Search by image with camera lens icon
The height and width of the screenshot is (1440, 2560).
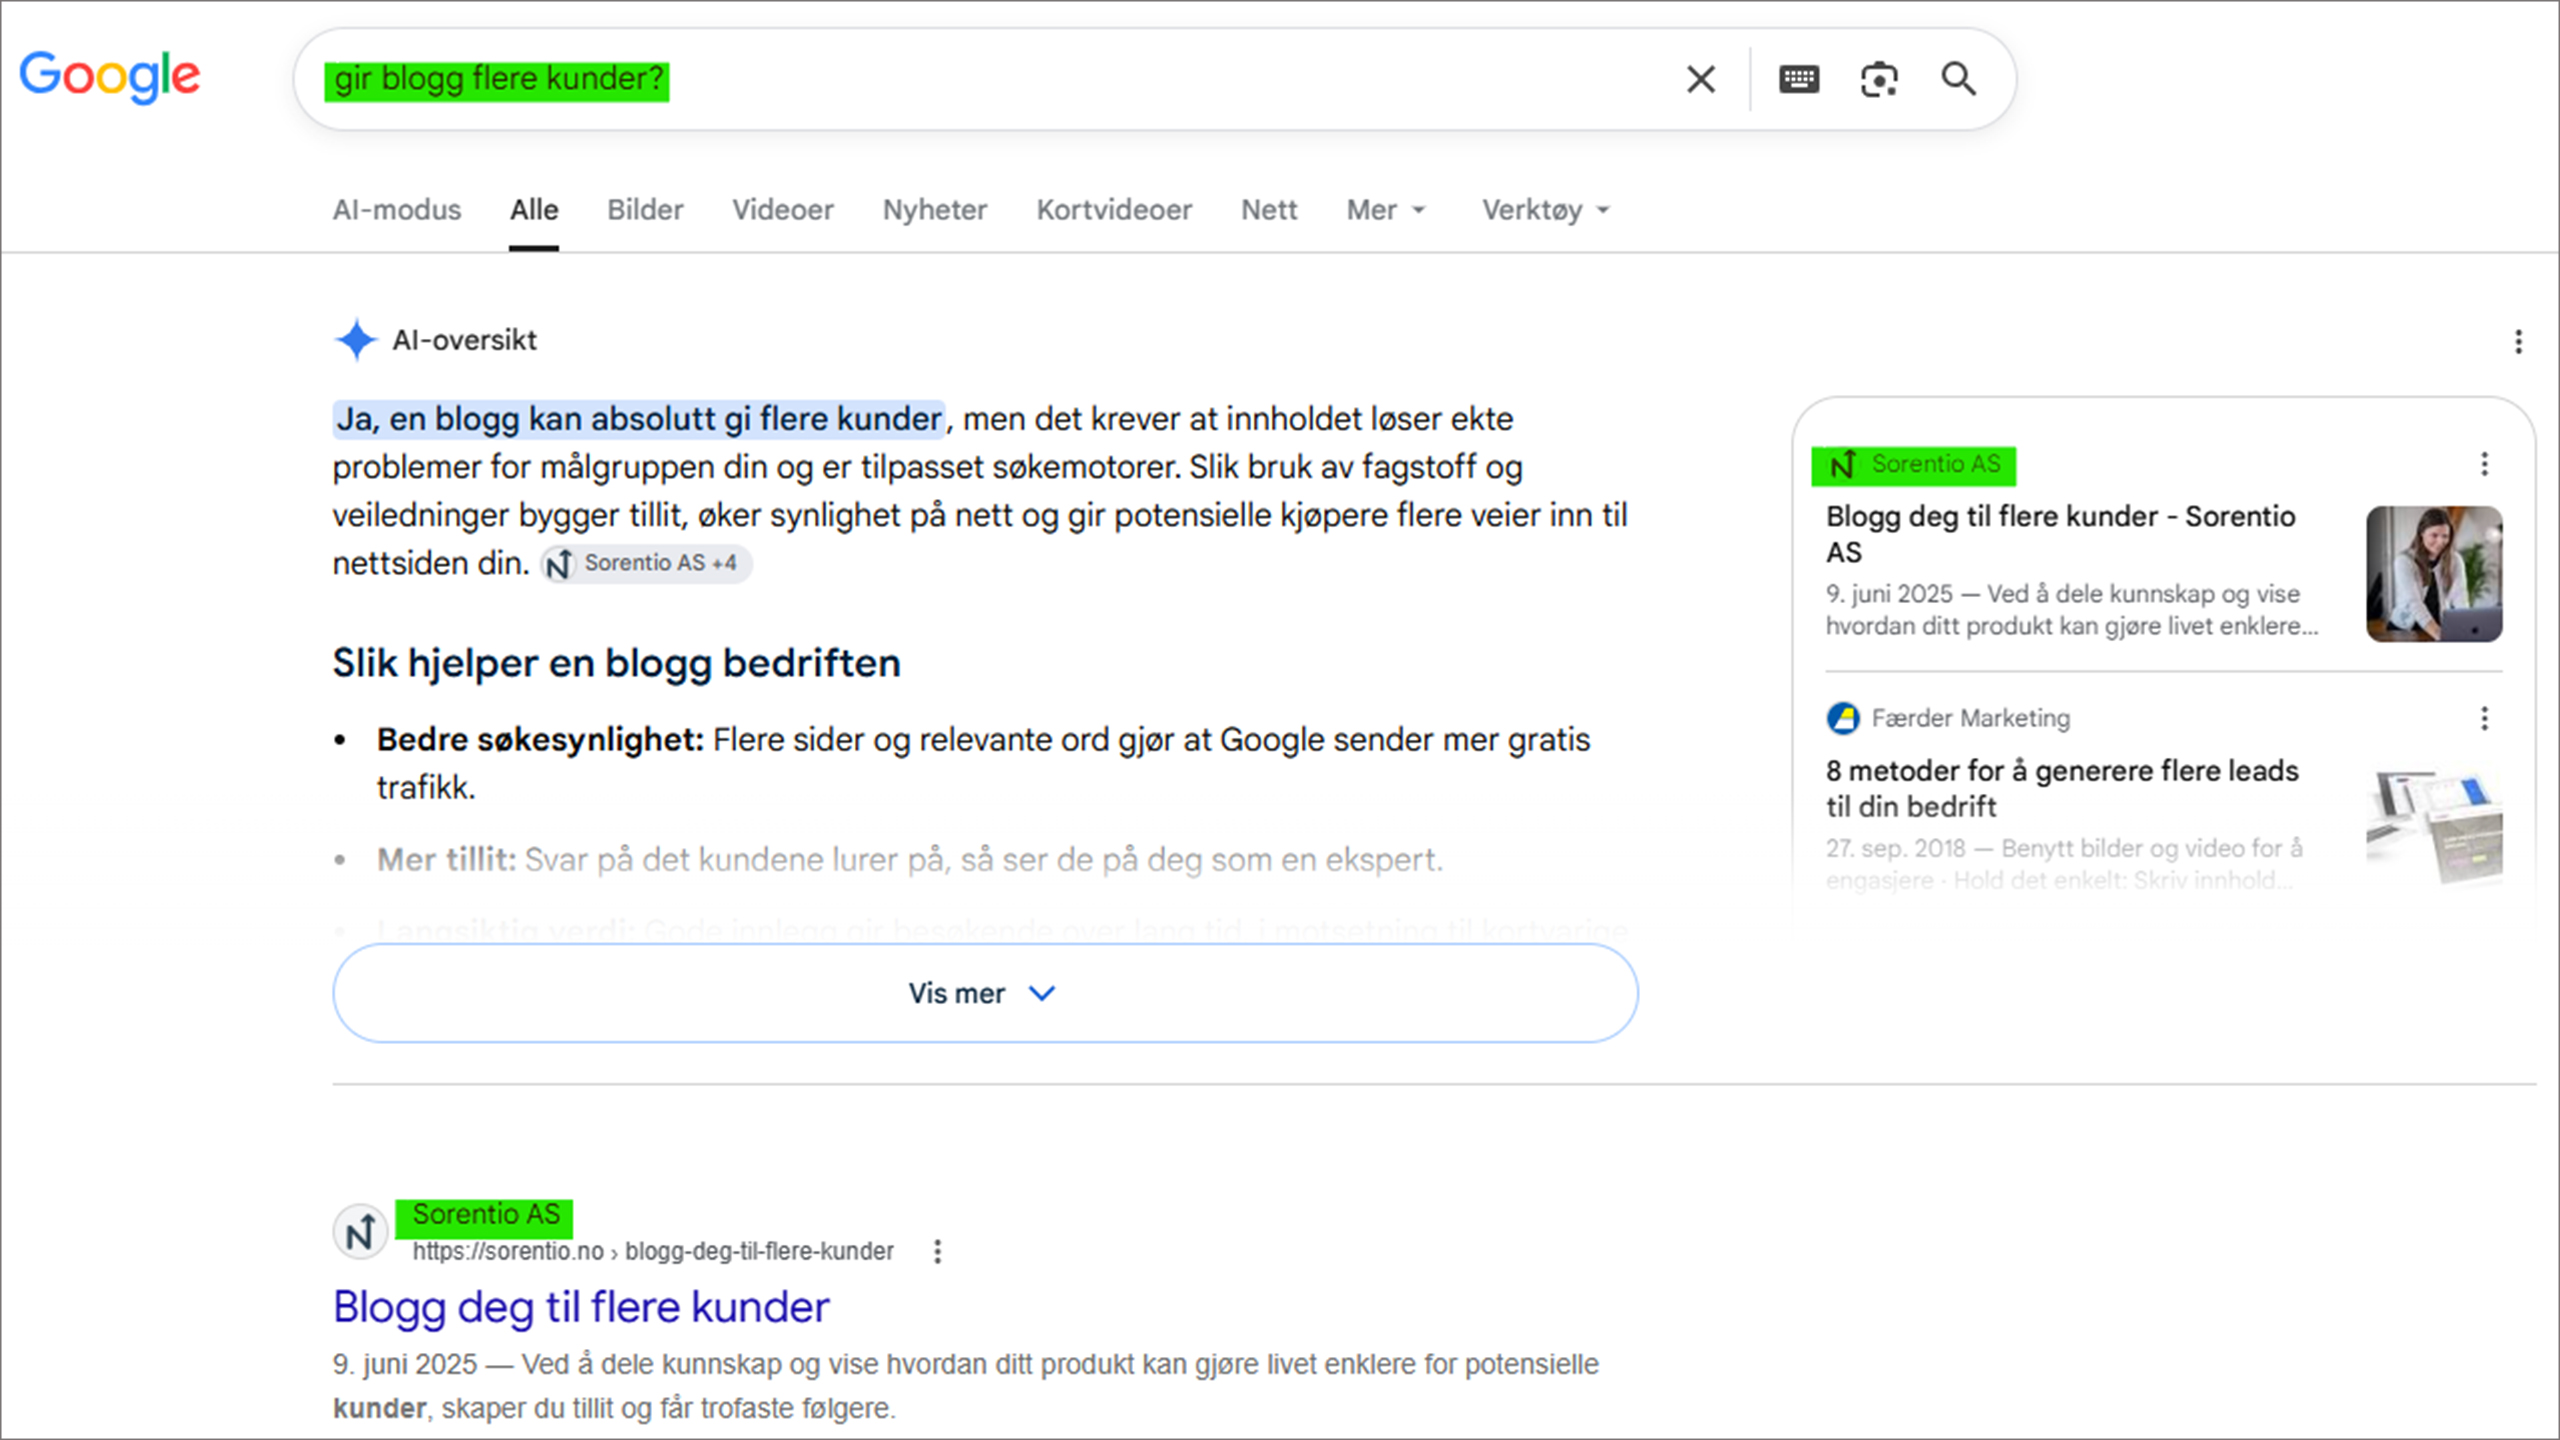(1879, 79)
